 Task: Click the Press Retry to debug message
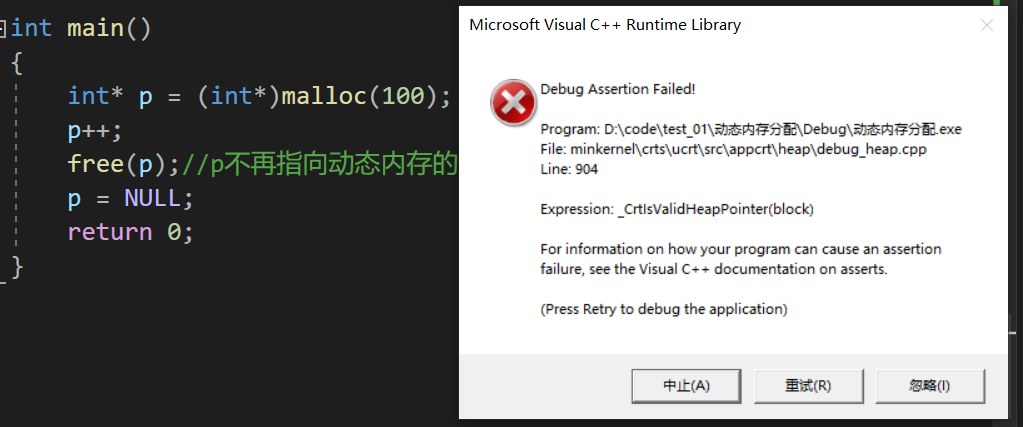point(664,309)
